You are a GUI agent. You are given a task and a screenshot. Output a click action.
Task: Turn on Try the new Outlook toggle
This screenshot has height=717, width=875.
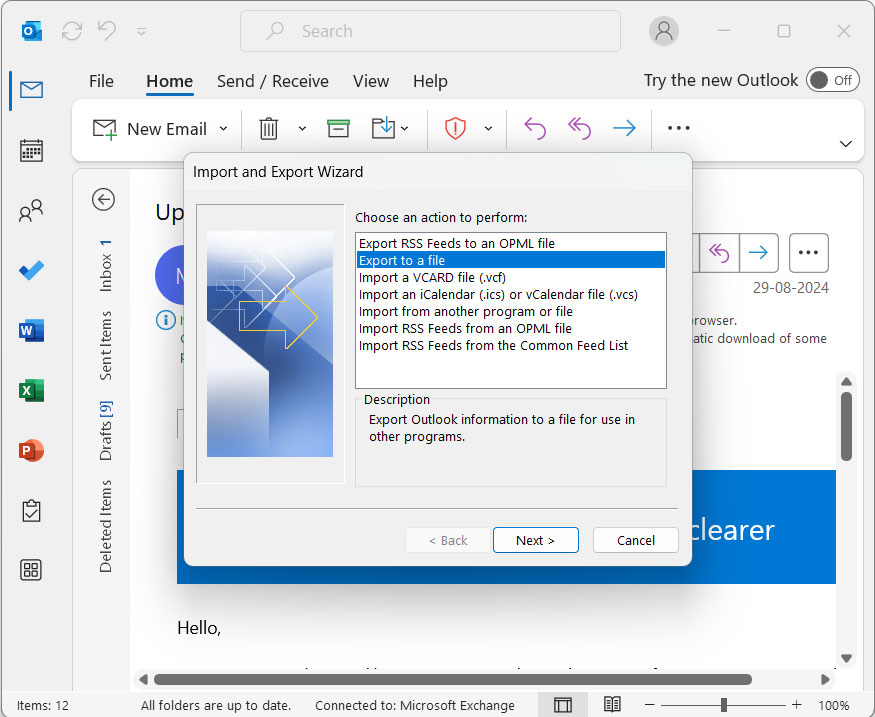833,79
